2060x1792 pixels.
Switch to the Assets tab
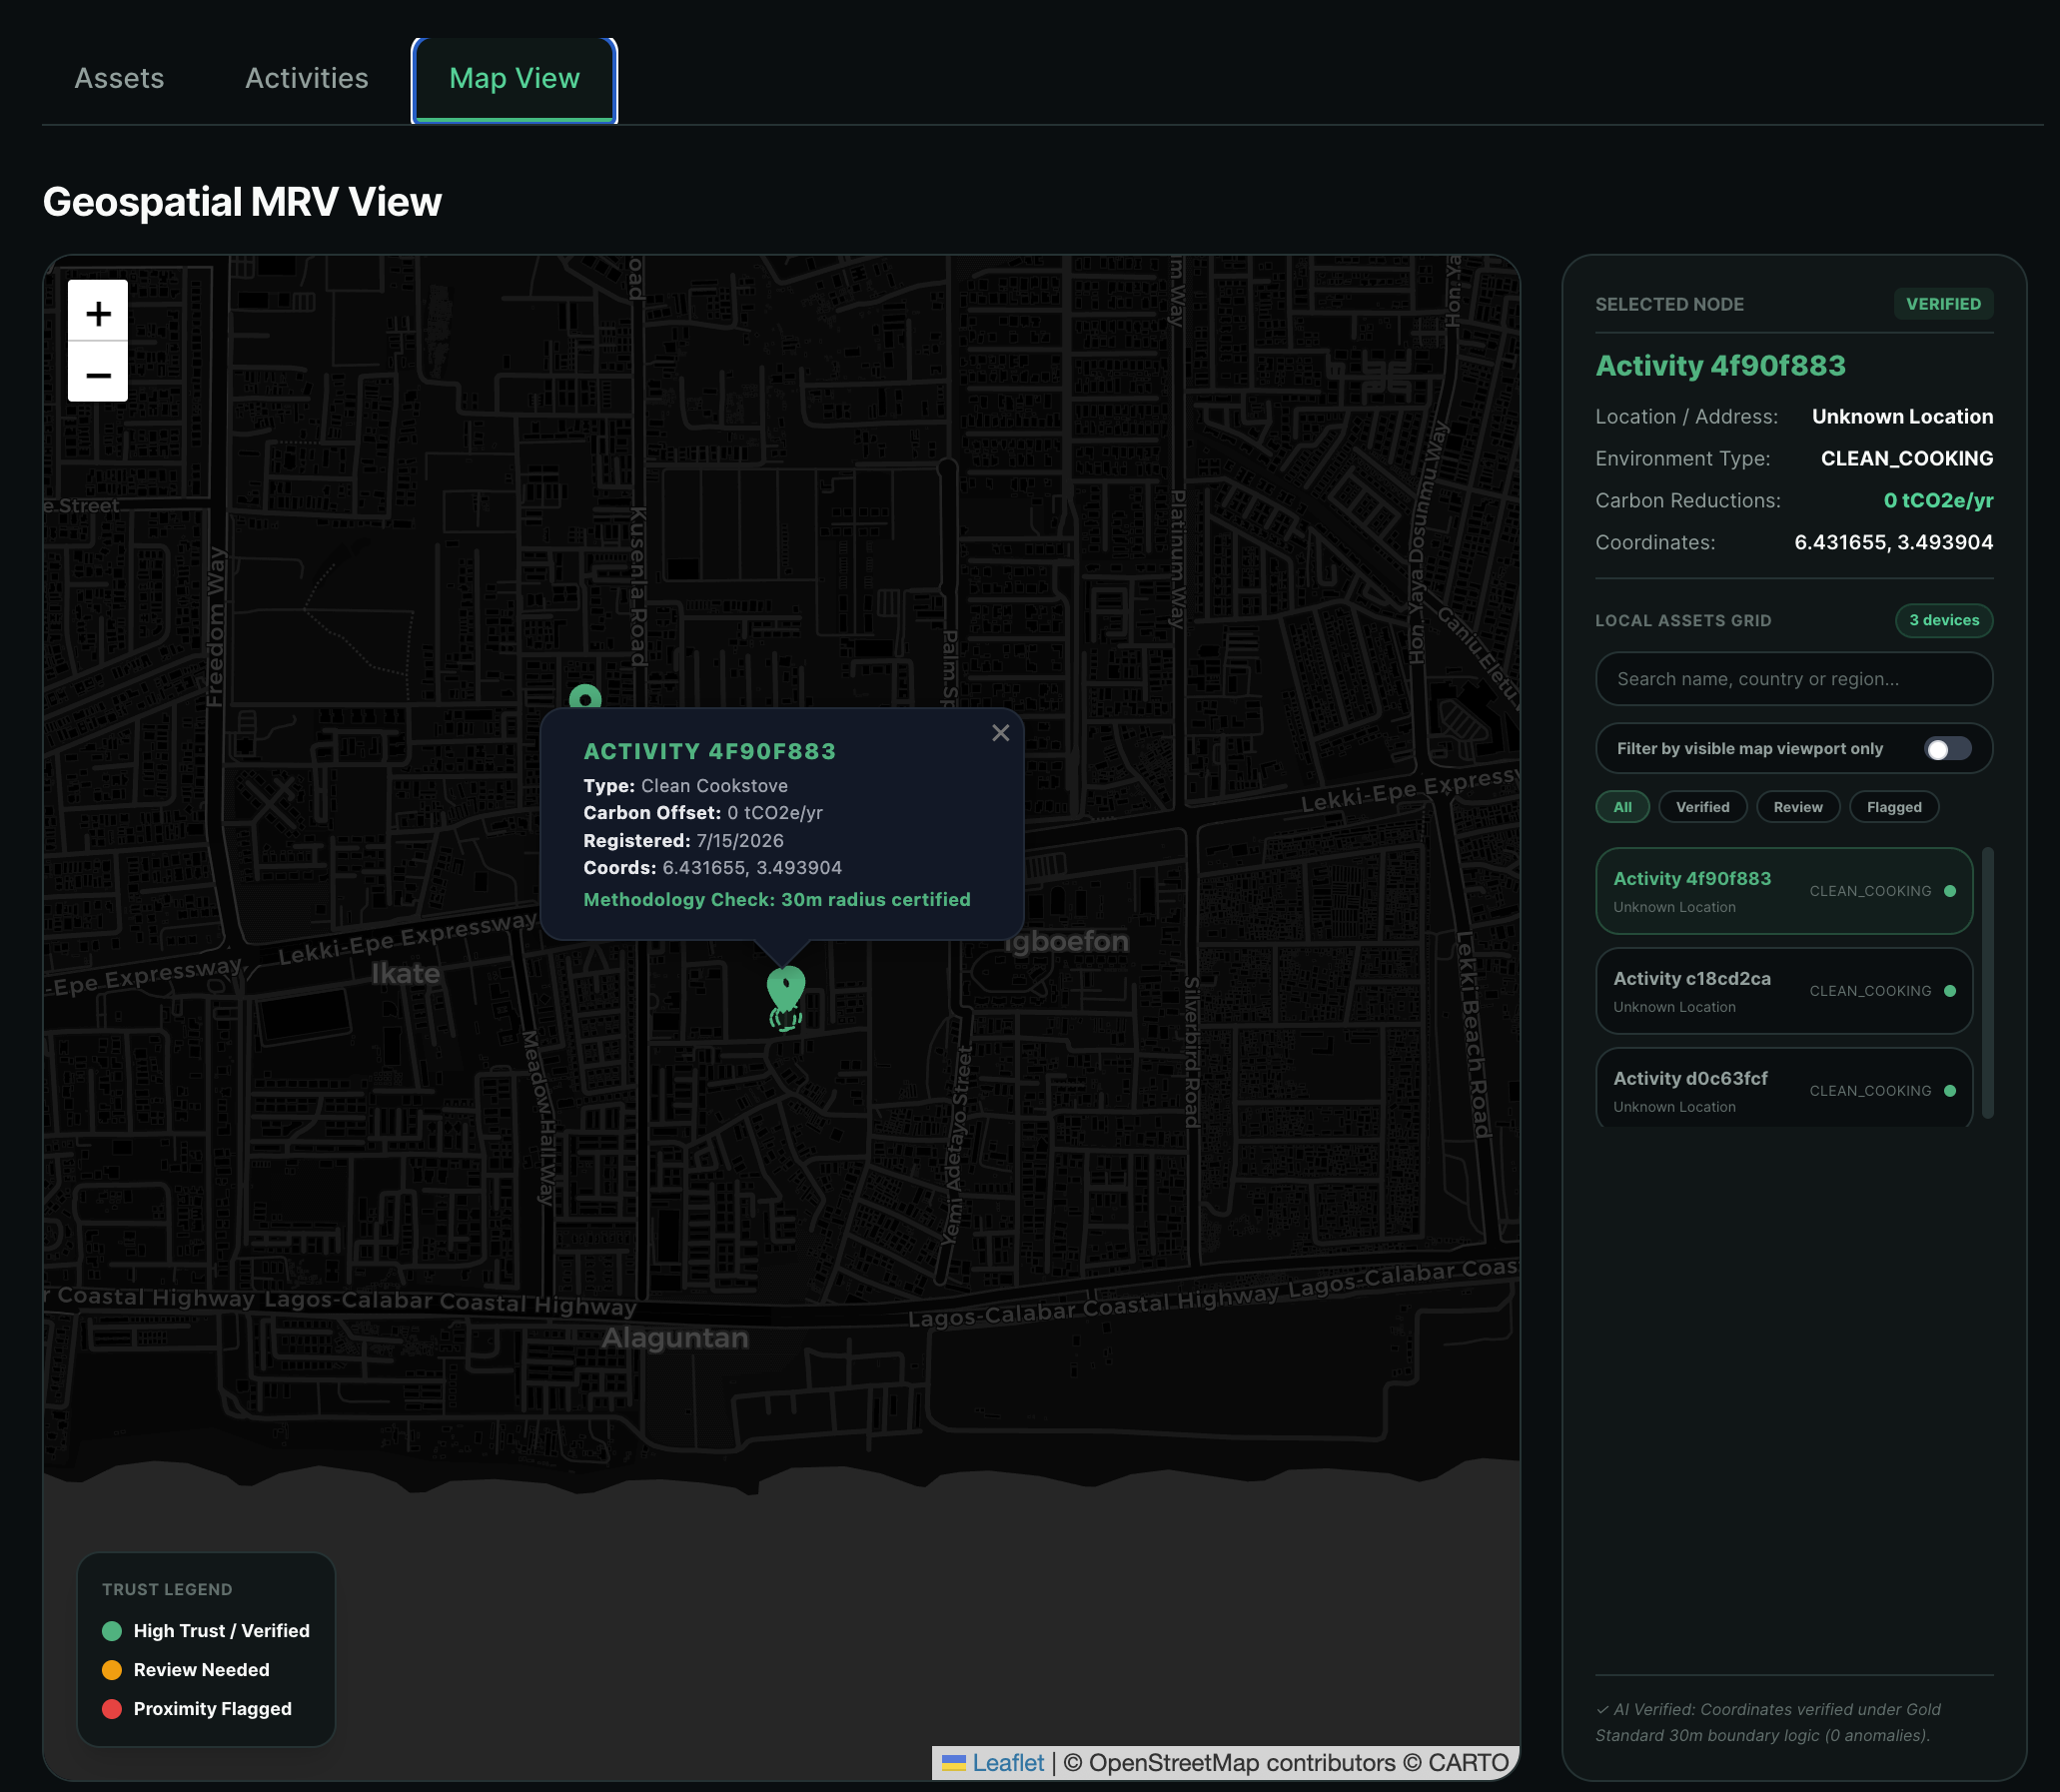click(119, 78)
